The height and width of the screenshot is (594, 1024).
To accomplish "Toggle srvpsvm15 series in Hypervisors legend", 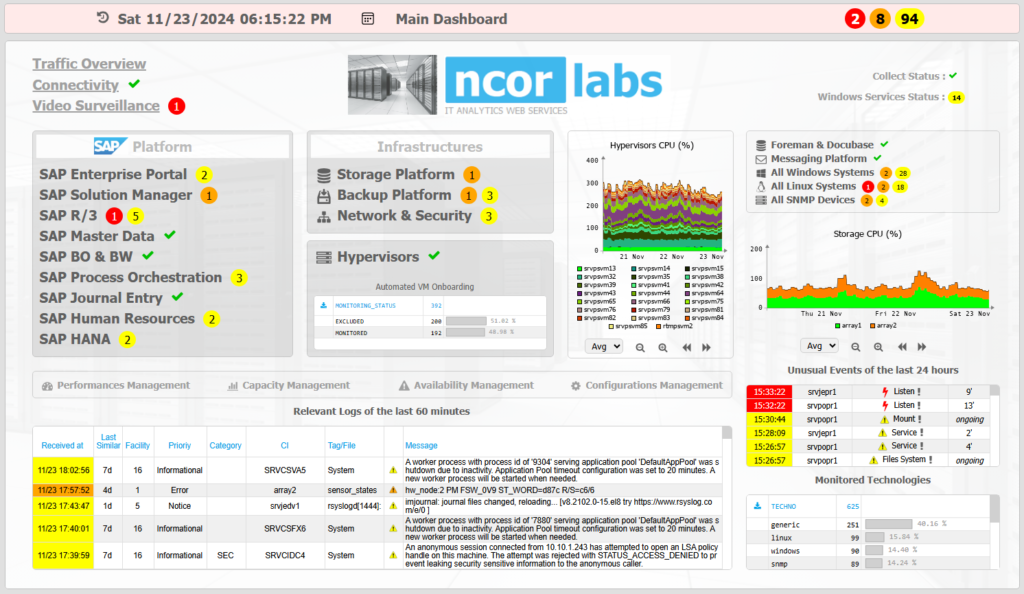I will coord(704,268).
